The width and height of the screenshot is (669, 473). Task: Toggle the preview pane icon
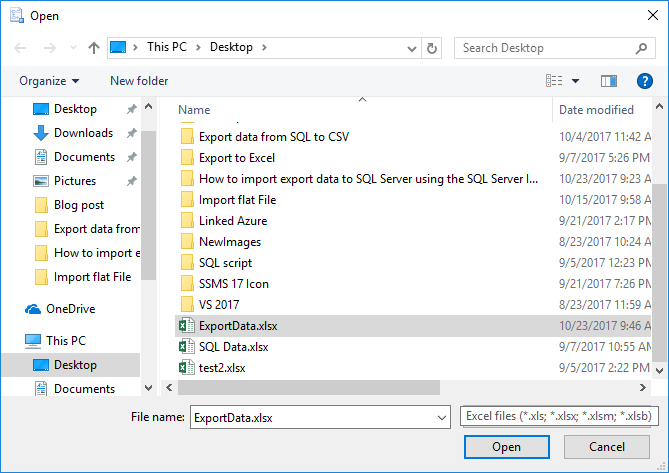point(609,80)
